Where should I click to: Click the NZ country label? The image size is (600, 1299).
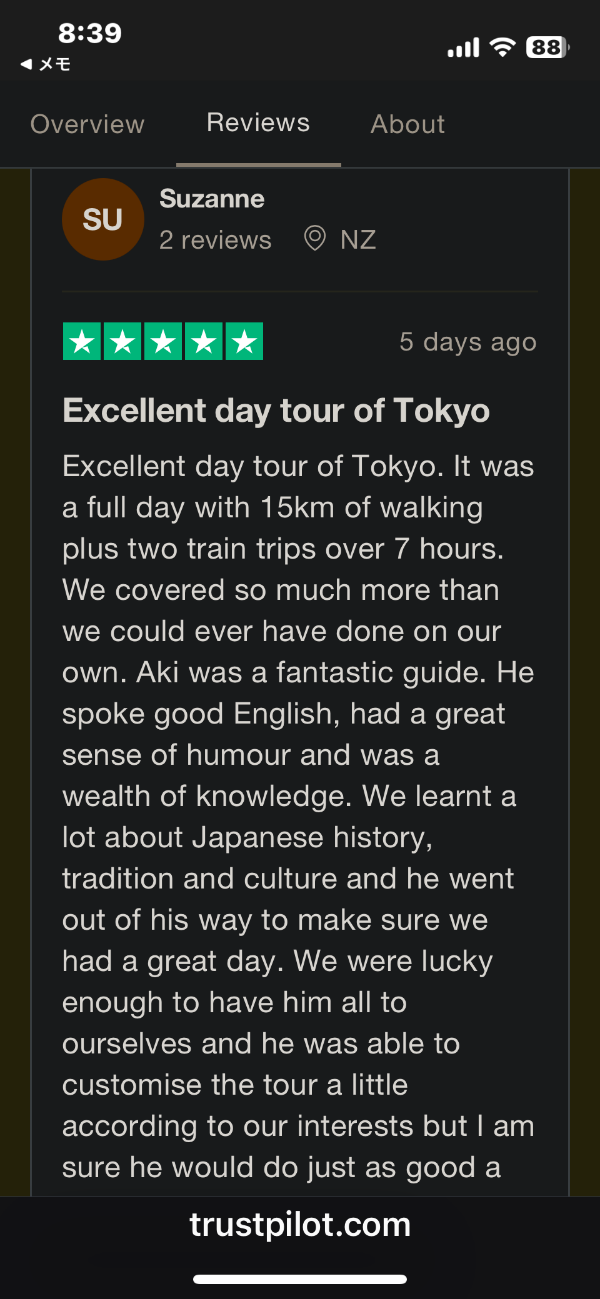click(358, 240)
